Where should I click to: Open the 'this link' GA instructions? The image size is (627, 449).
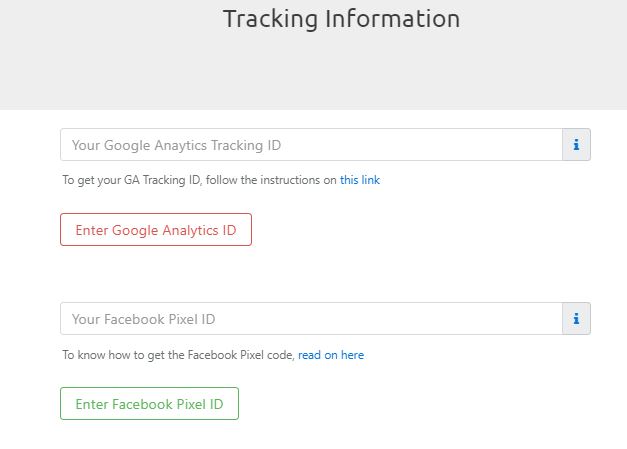coord(359,180)
